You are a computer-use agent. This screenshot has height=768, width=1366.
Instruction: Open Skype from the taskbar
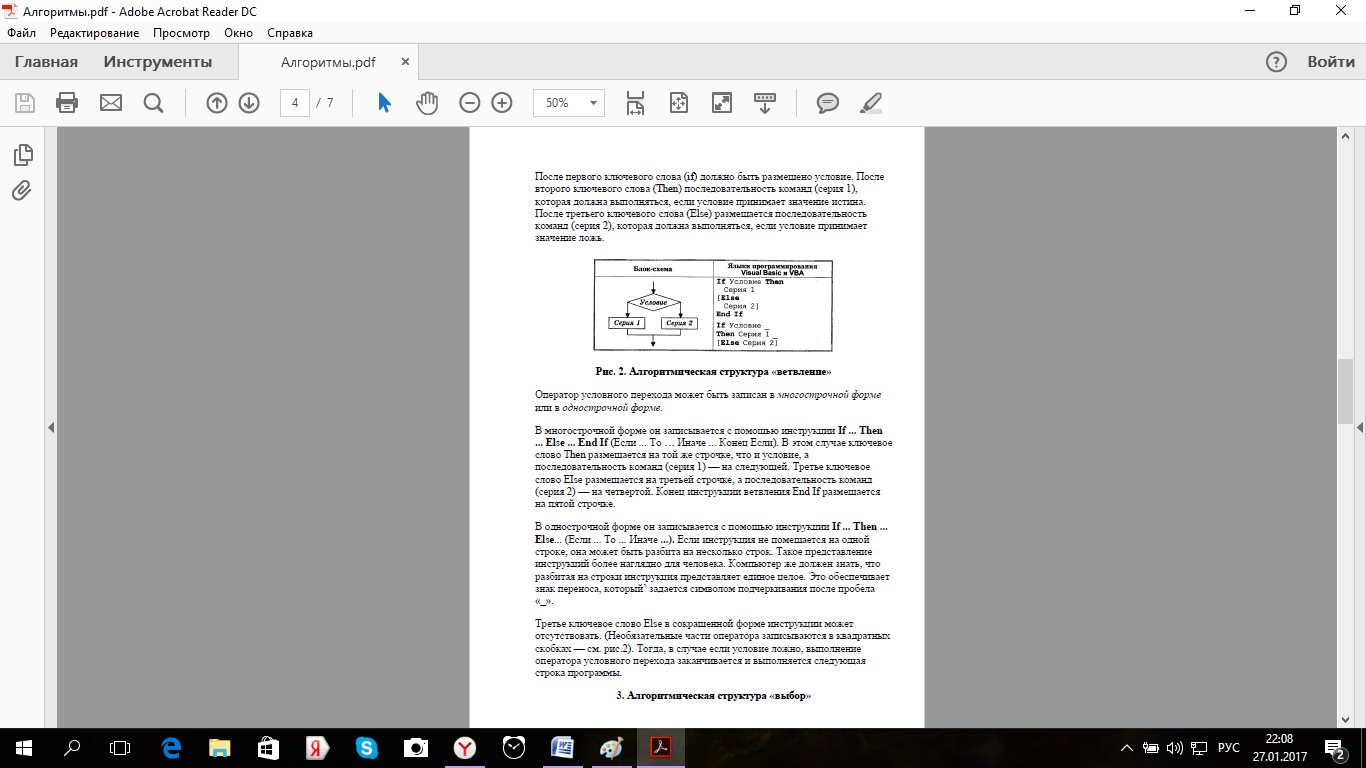coord(367,748)
